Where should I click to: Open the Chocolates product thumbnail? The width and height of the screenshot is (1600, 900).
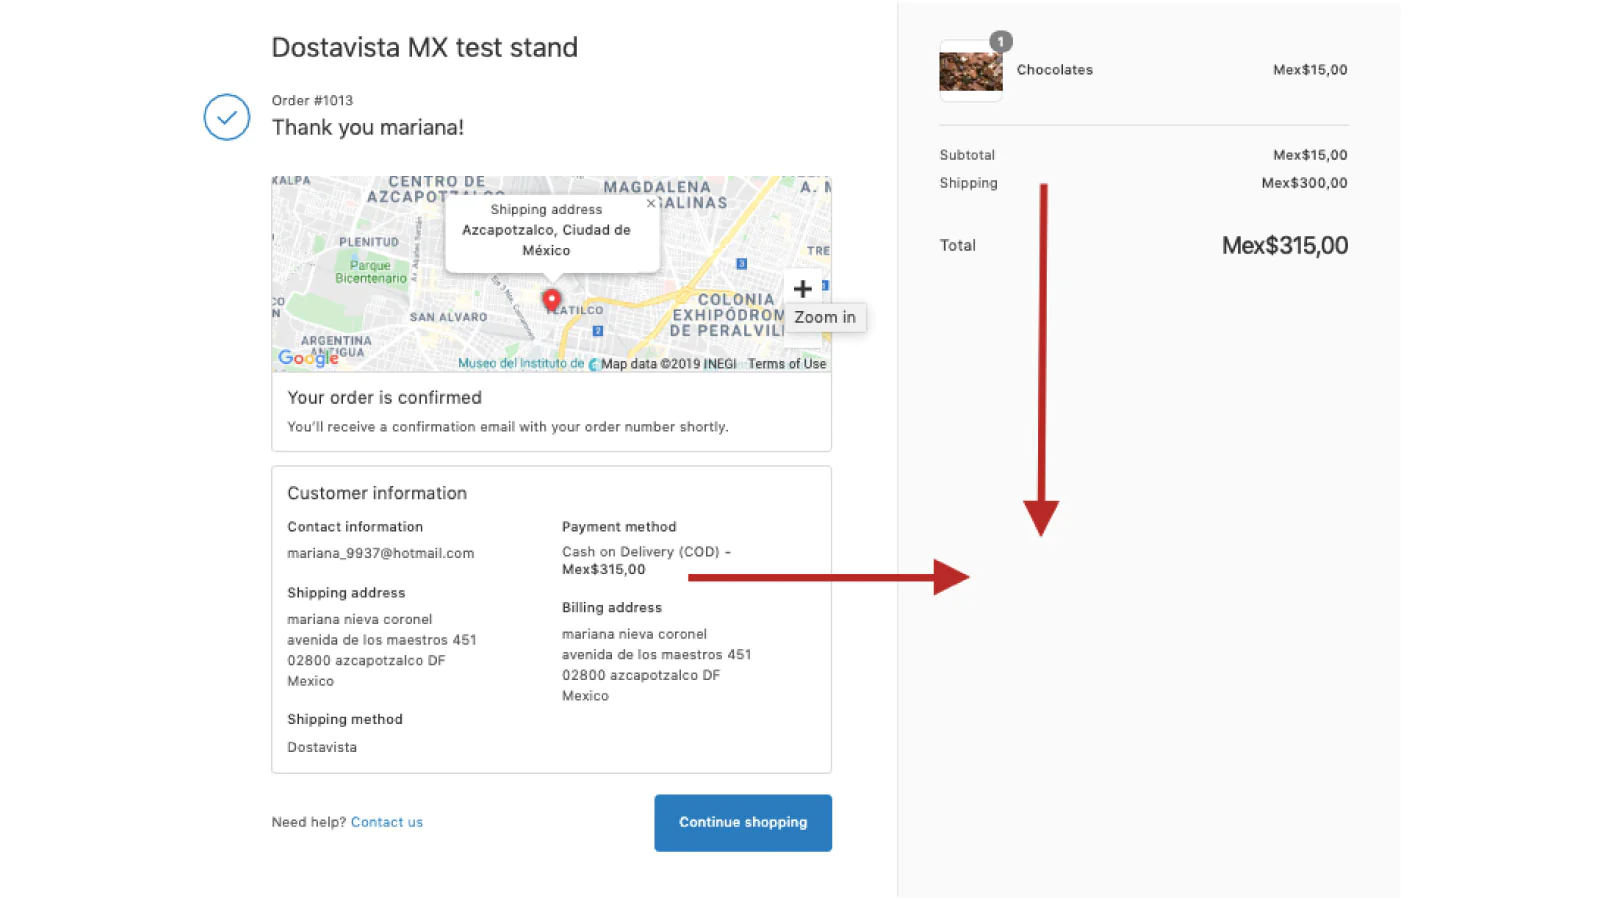pos(970,71)
